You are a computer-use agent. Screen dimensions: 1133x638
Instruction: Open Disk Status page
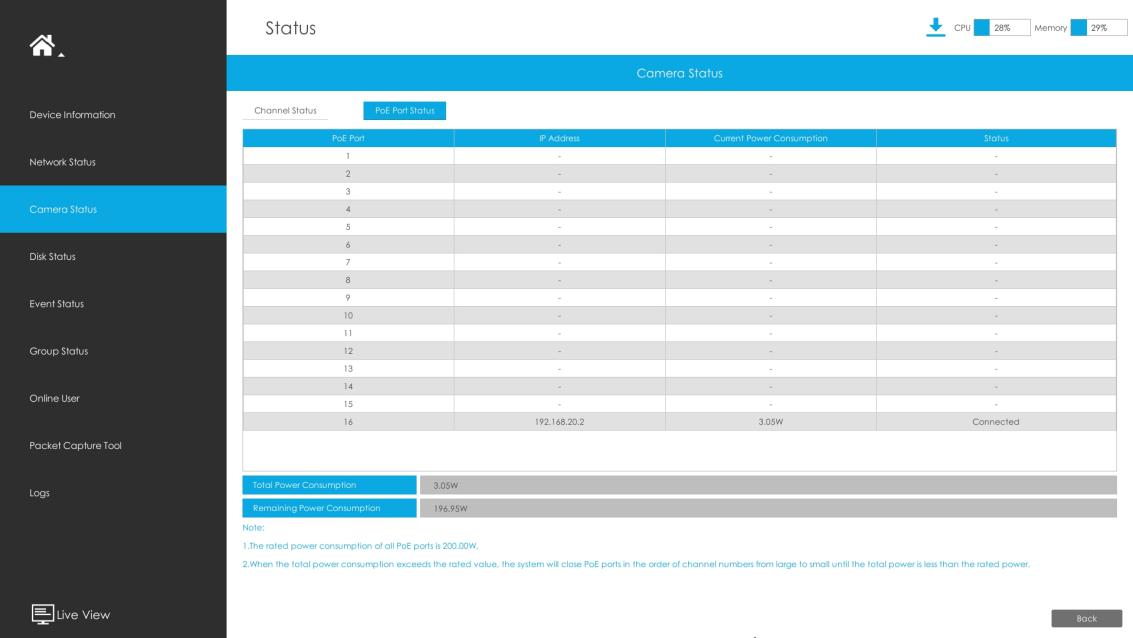pos(52,257)
